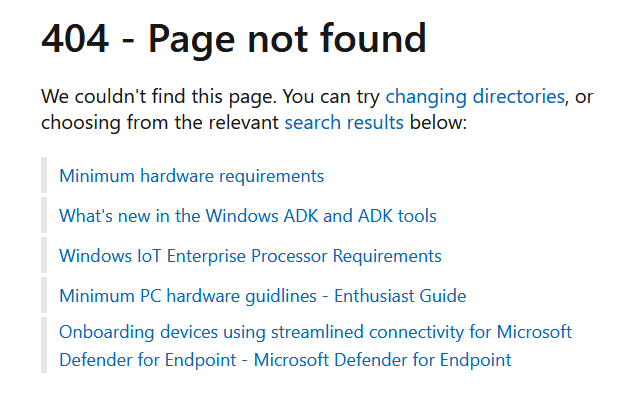Image resolution: width=638 pixels, height=412 pixels.
Task: Open the 'changing directories' link
Action: point(475,97)
